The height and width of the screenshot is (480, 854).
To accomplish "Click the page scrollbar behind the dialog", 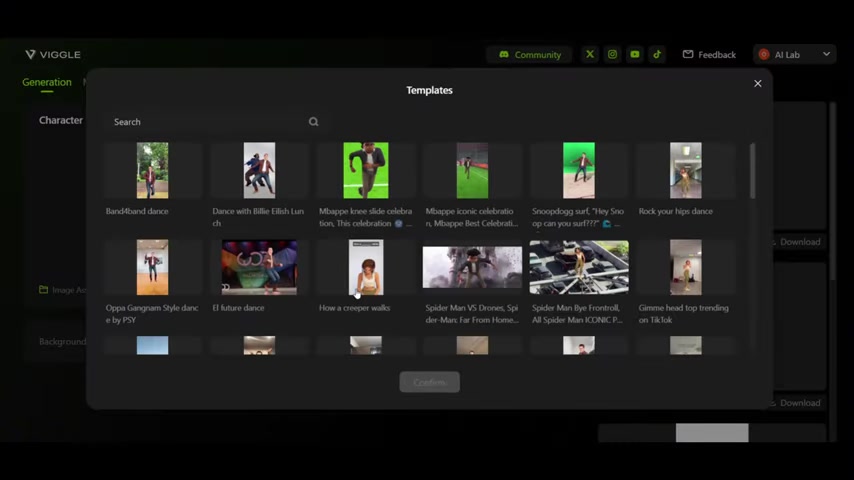I will click(832, 191).
